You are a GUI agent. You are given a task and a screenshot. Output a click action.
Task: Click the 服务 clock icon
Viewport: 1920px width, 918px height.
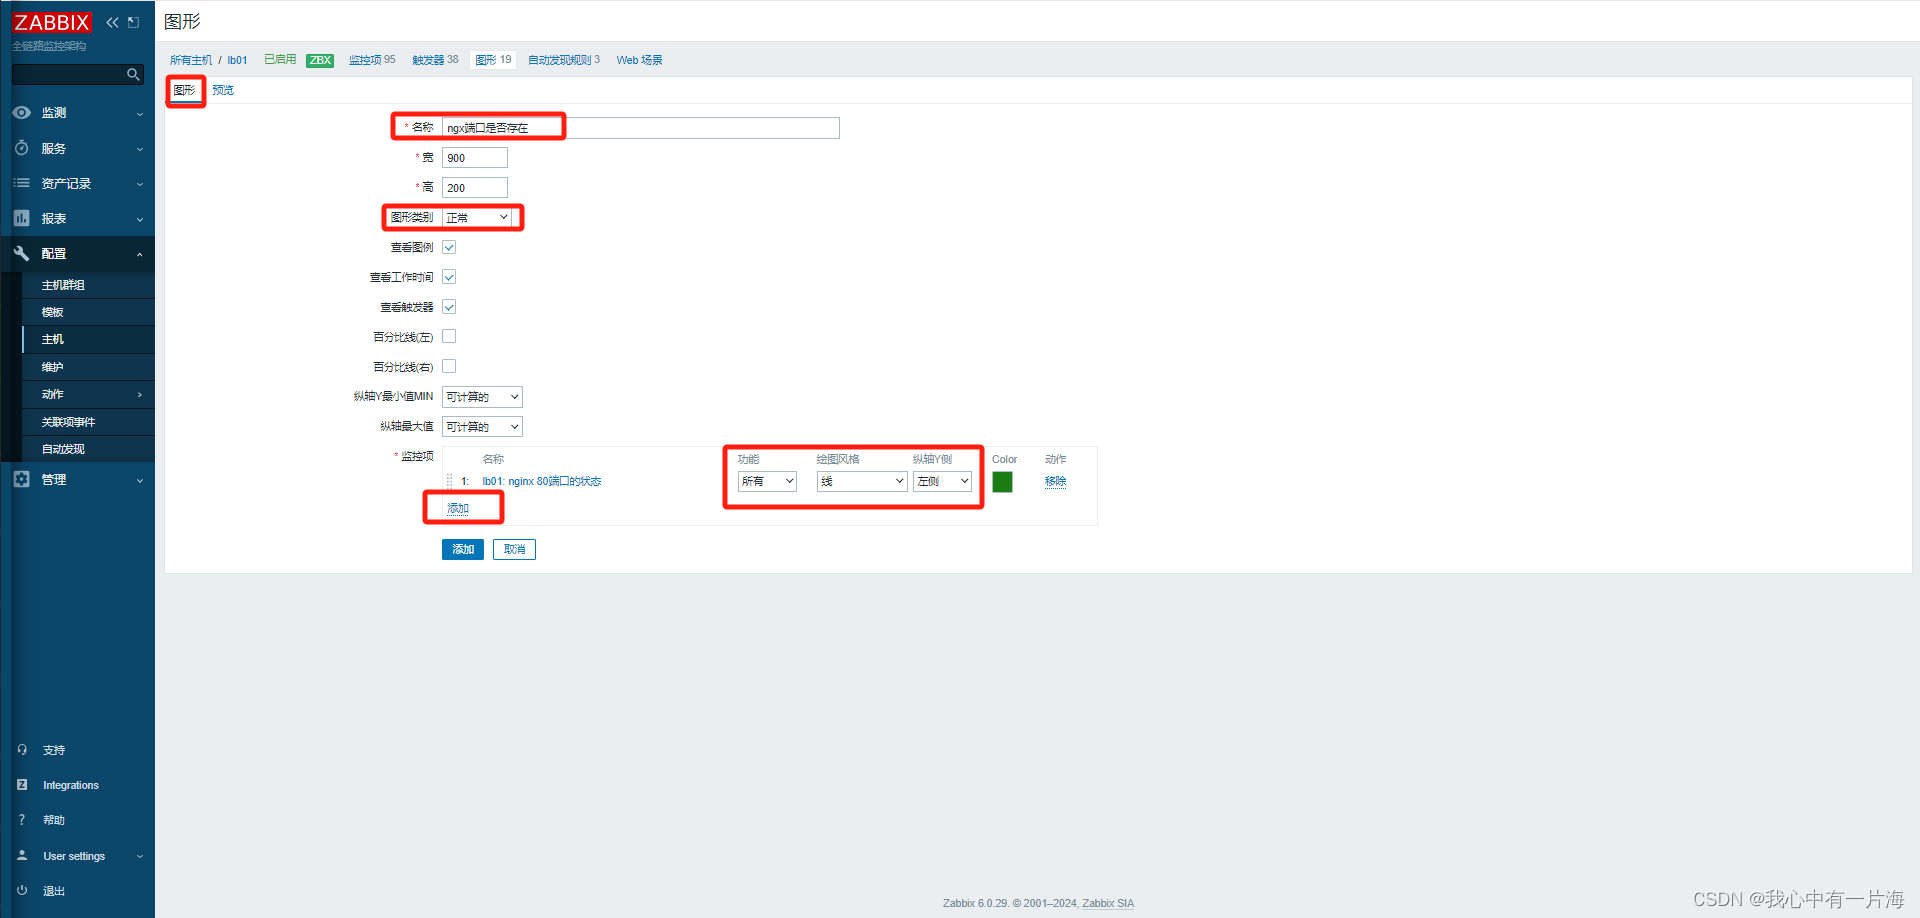click(x=21, y=148)
